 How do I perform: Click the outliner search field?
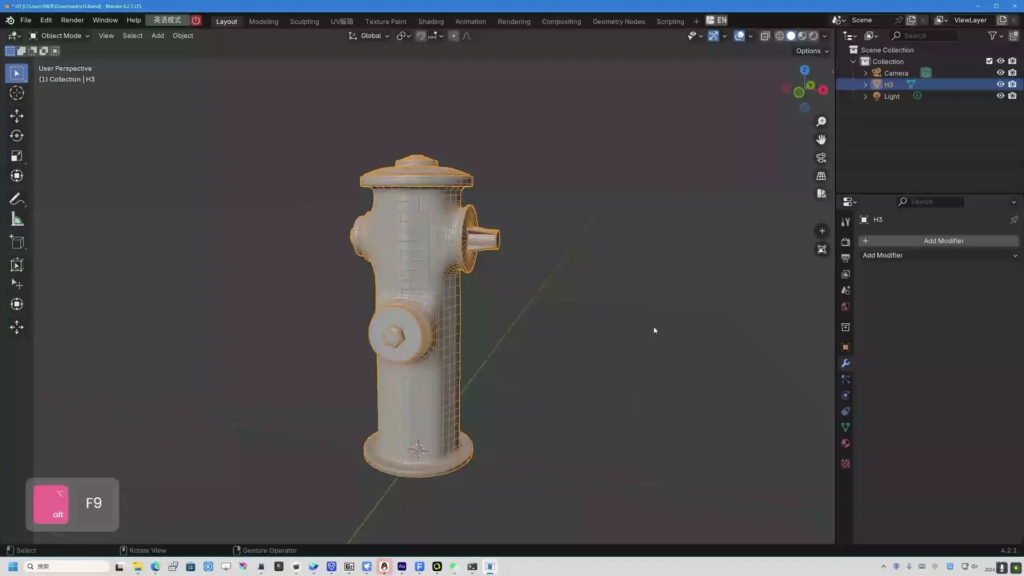tap(925, 36)
